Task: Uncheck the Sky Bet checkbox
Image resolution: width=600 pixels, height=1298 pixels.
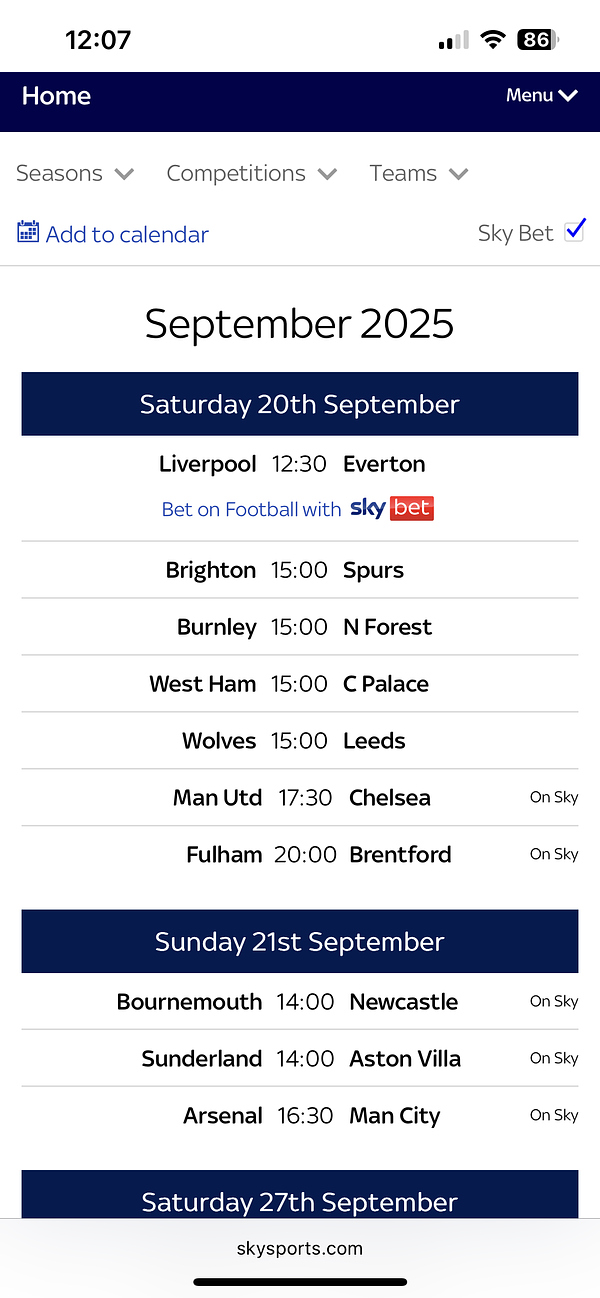Action: (574, 231)
